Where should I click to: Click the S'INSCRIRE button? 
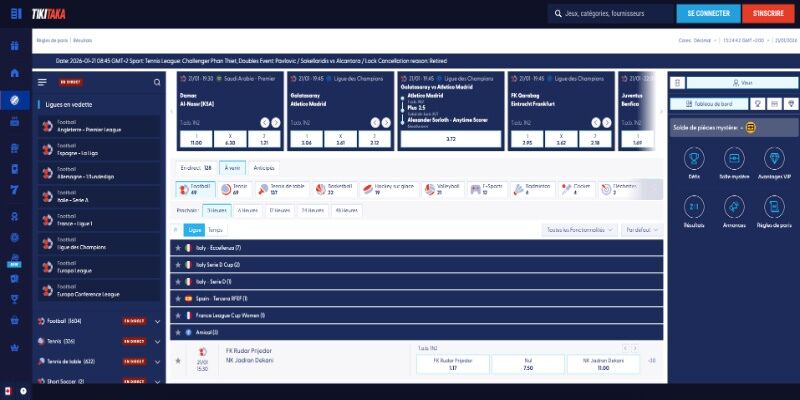click(x=769, y=14)
